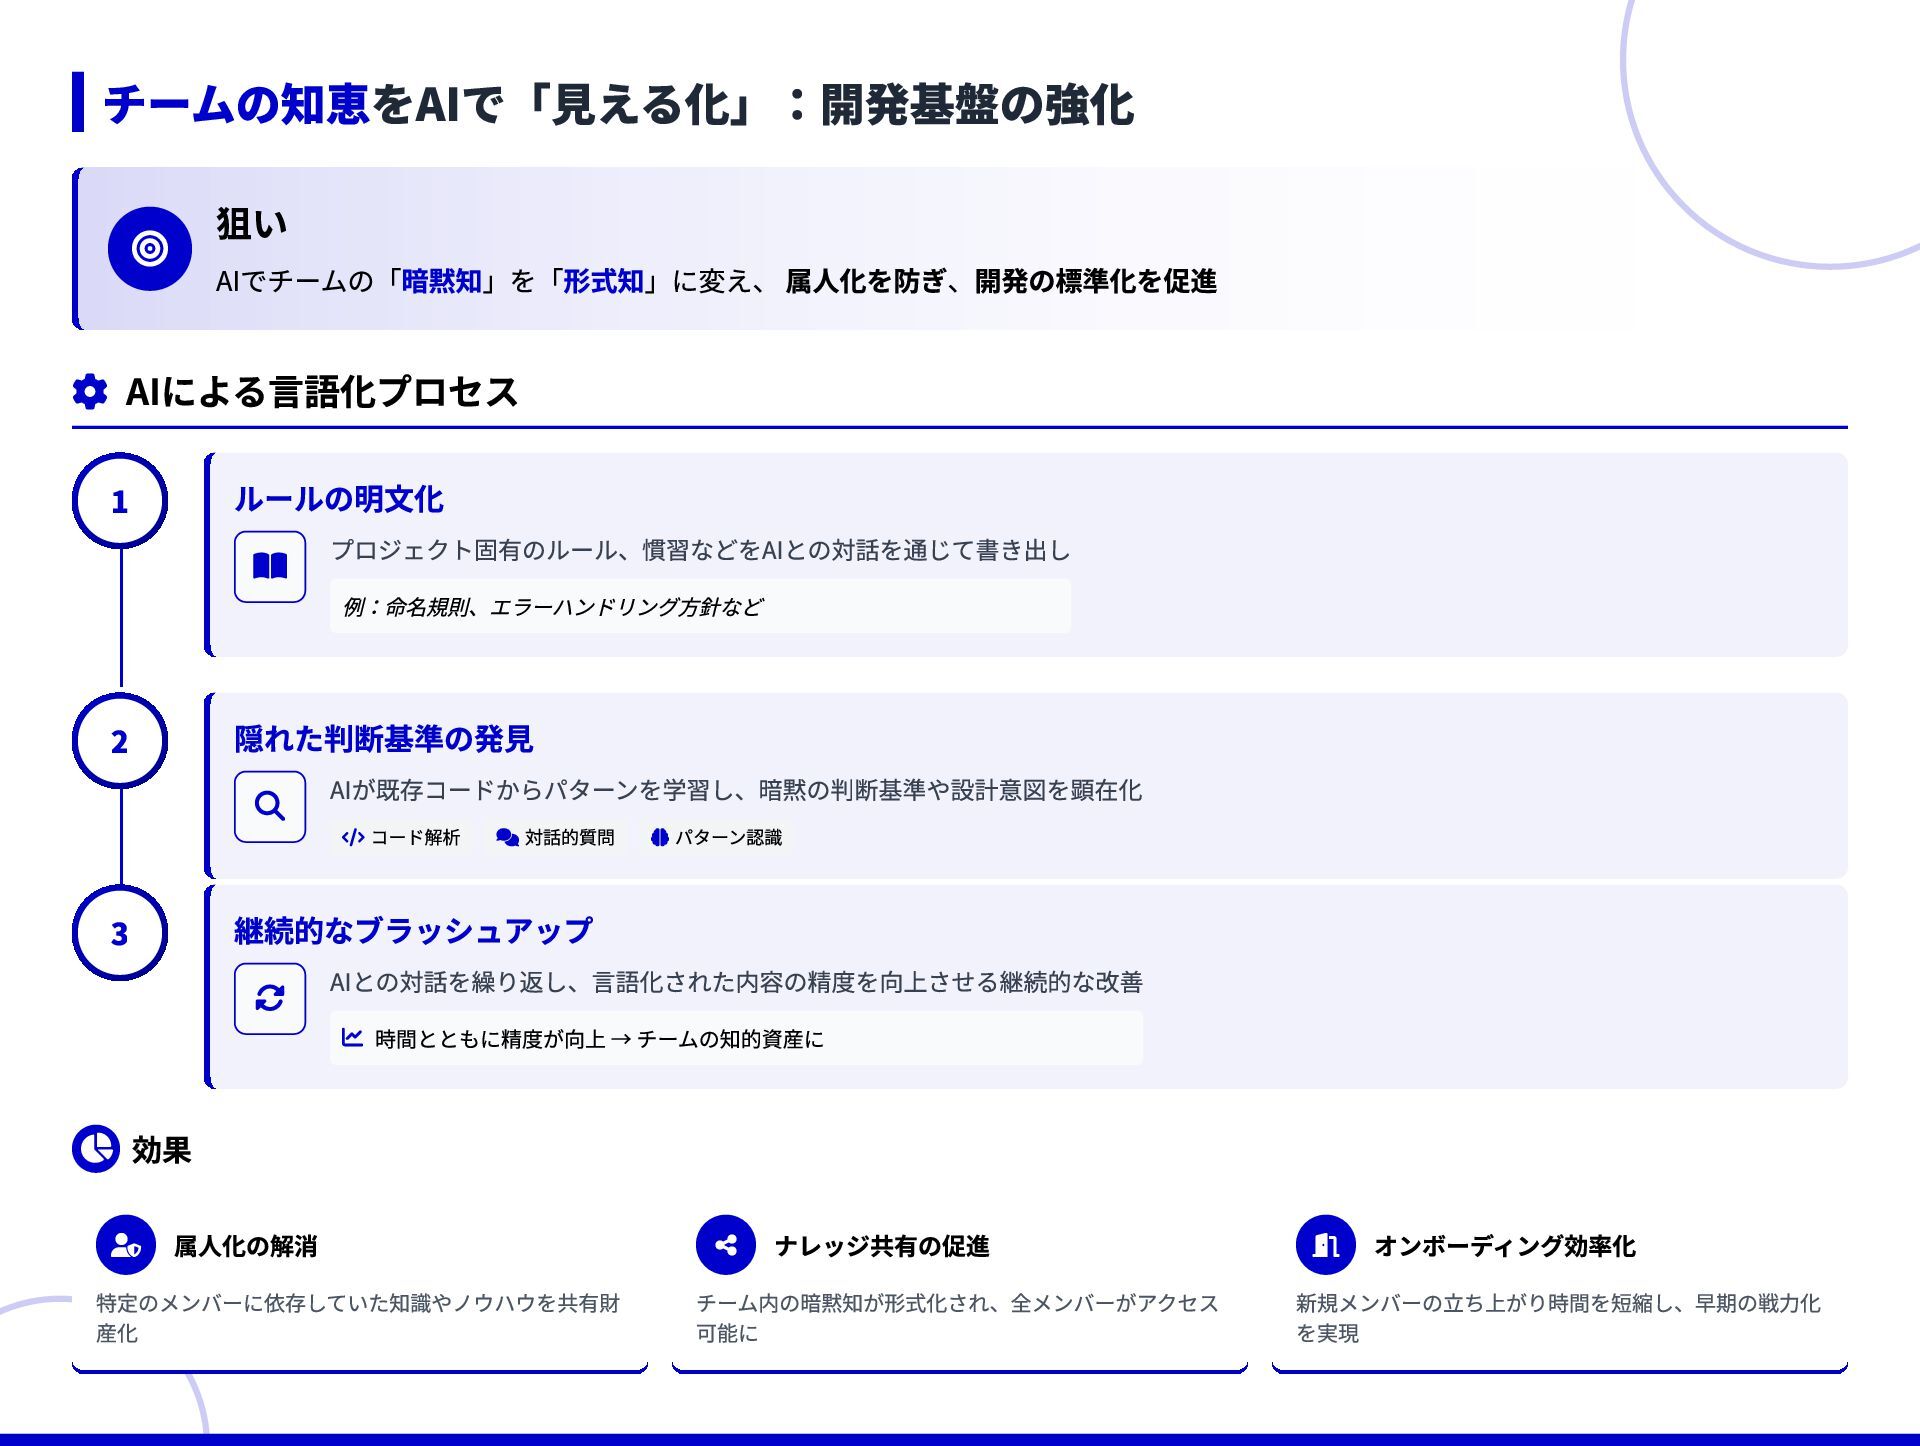
Task: Click the open book icon in step 1
Action: [270, 567]
